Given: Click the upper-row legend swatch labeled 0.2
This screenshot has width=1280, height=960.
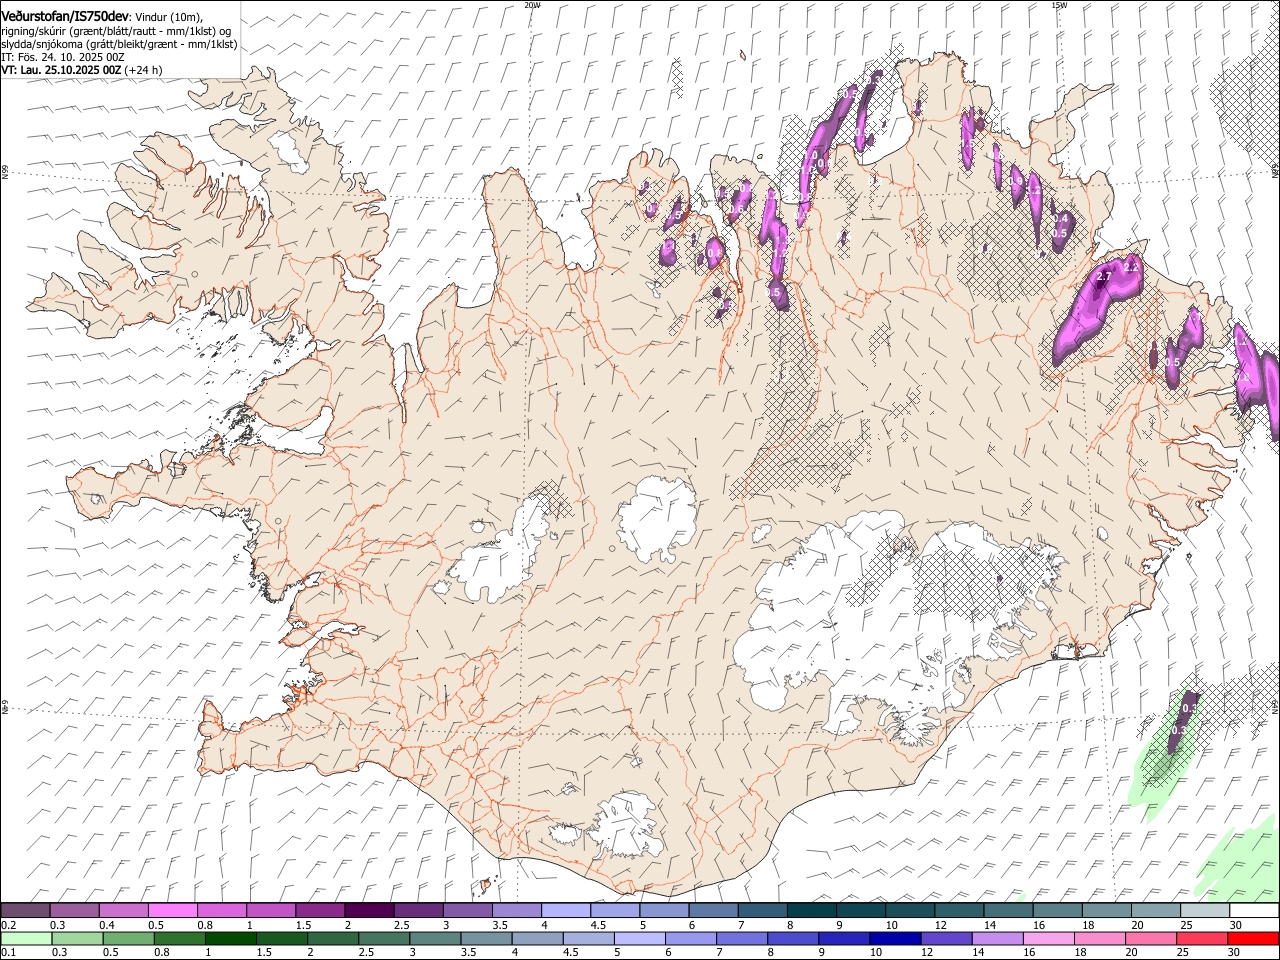Looking at the screenshot, I should (25, 911).
